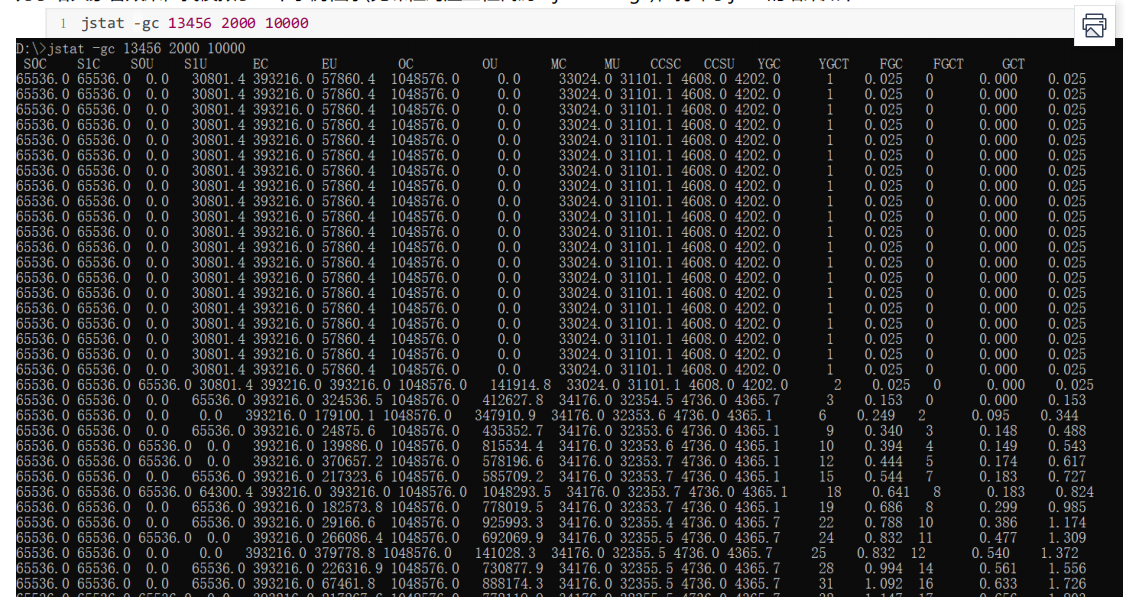Click the FGCT value 0.095
1137x608 pixels.
991,416
